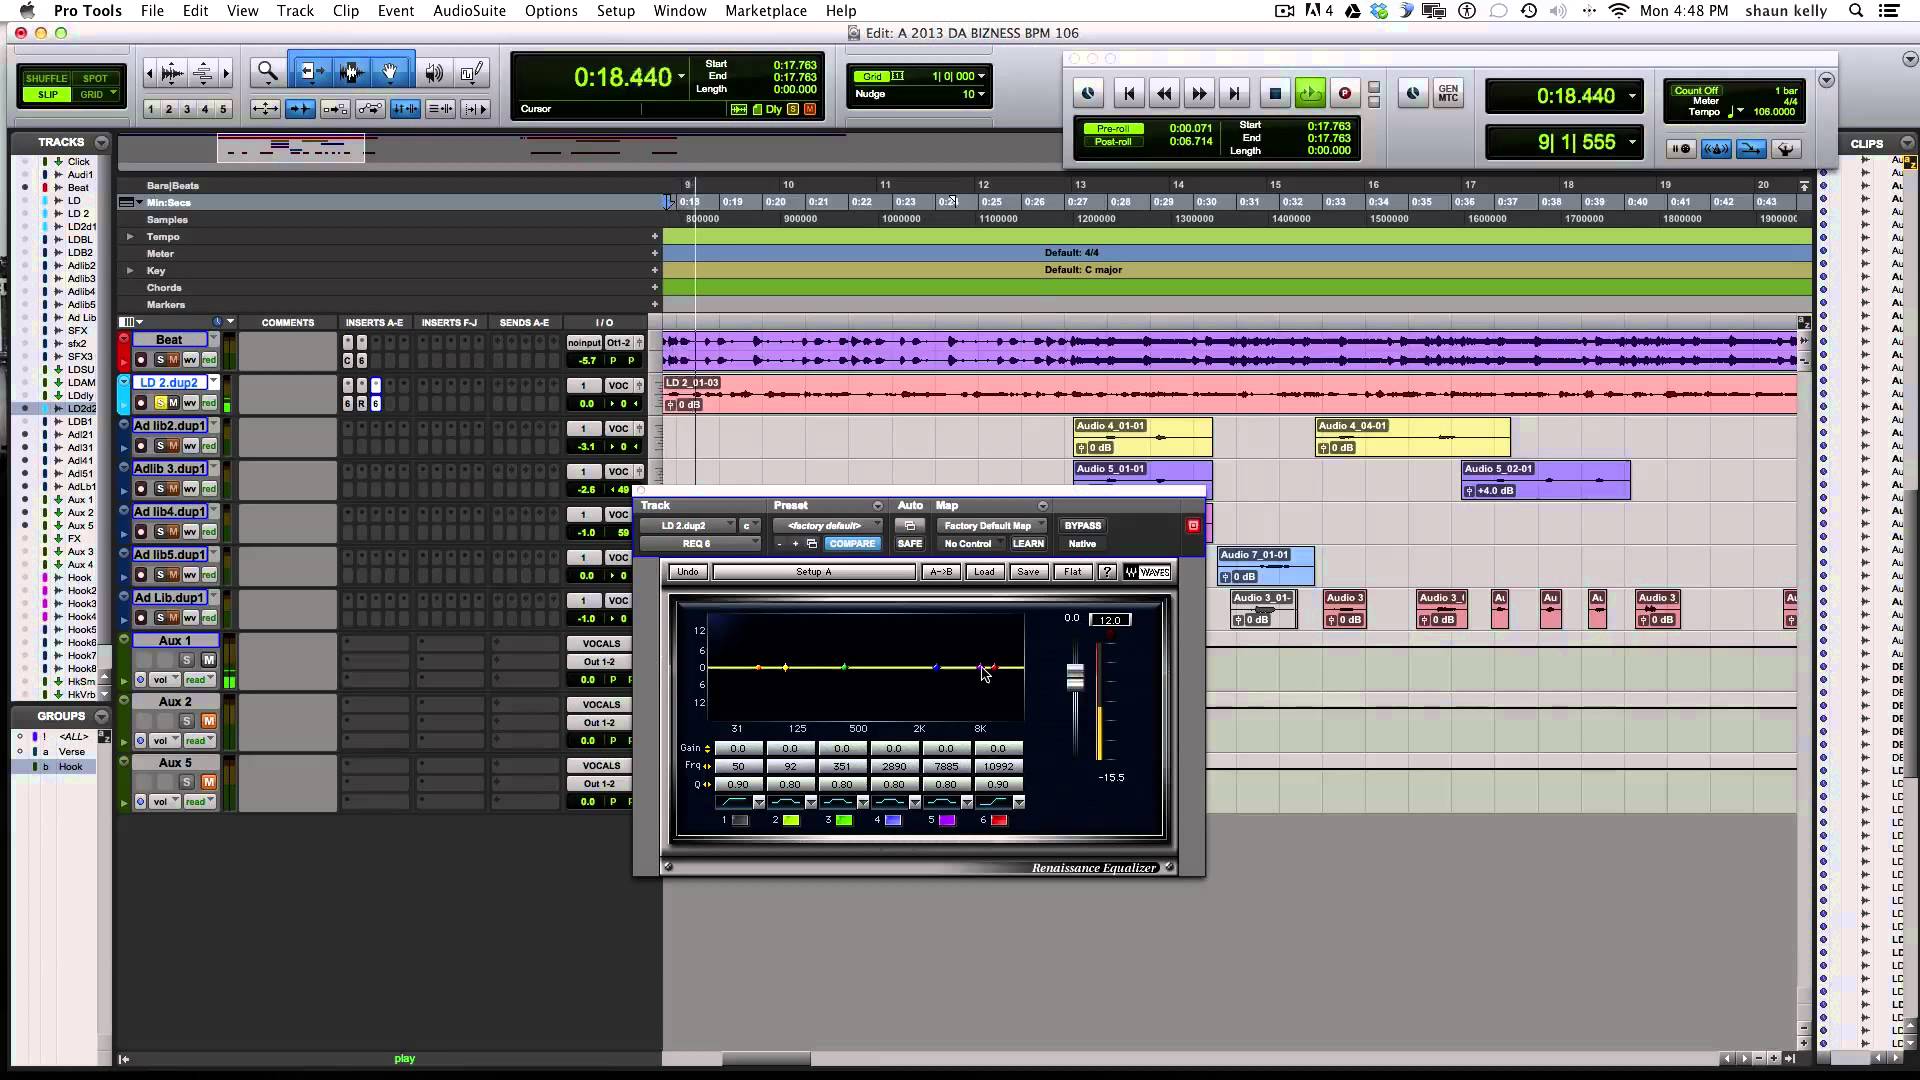This screenshot has height=1080, width=1920.
Task: Click the plug-in target red icon
Action: tap(1193, 526)
